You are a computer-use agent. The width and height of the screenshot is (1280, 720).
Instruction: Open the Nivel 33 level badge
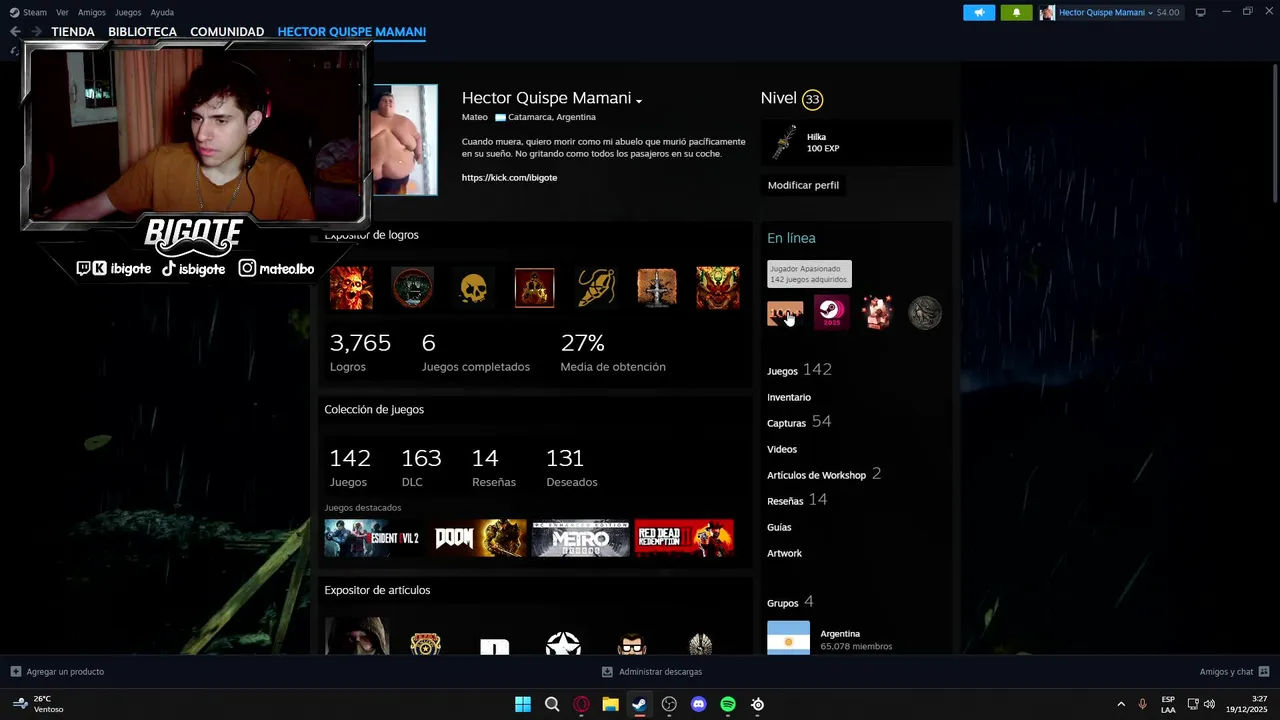click(x=812, y=99)
